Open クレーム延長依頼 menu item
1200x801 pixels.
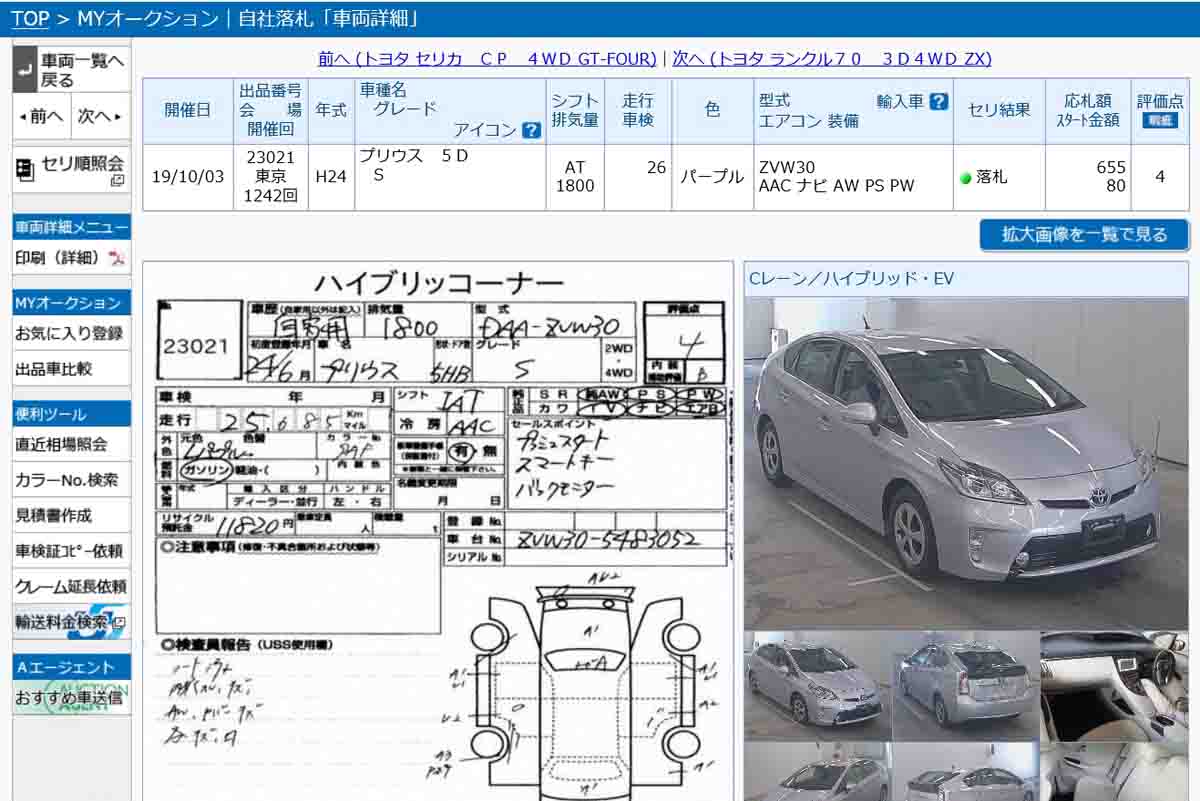(x=71, y=586)
